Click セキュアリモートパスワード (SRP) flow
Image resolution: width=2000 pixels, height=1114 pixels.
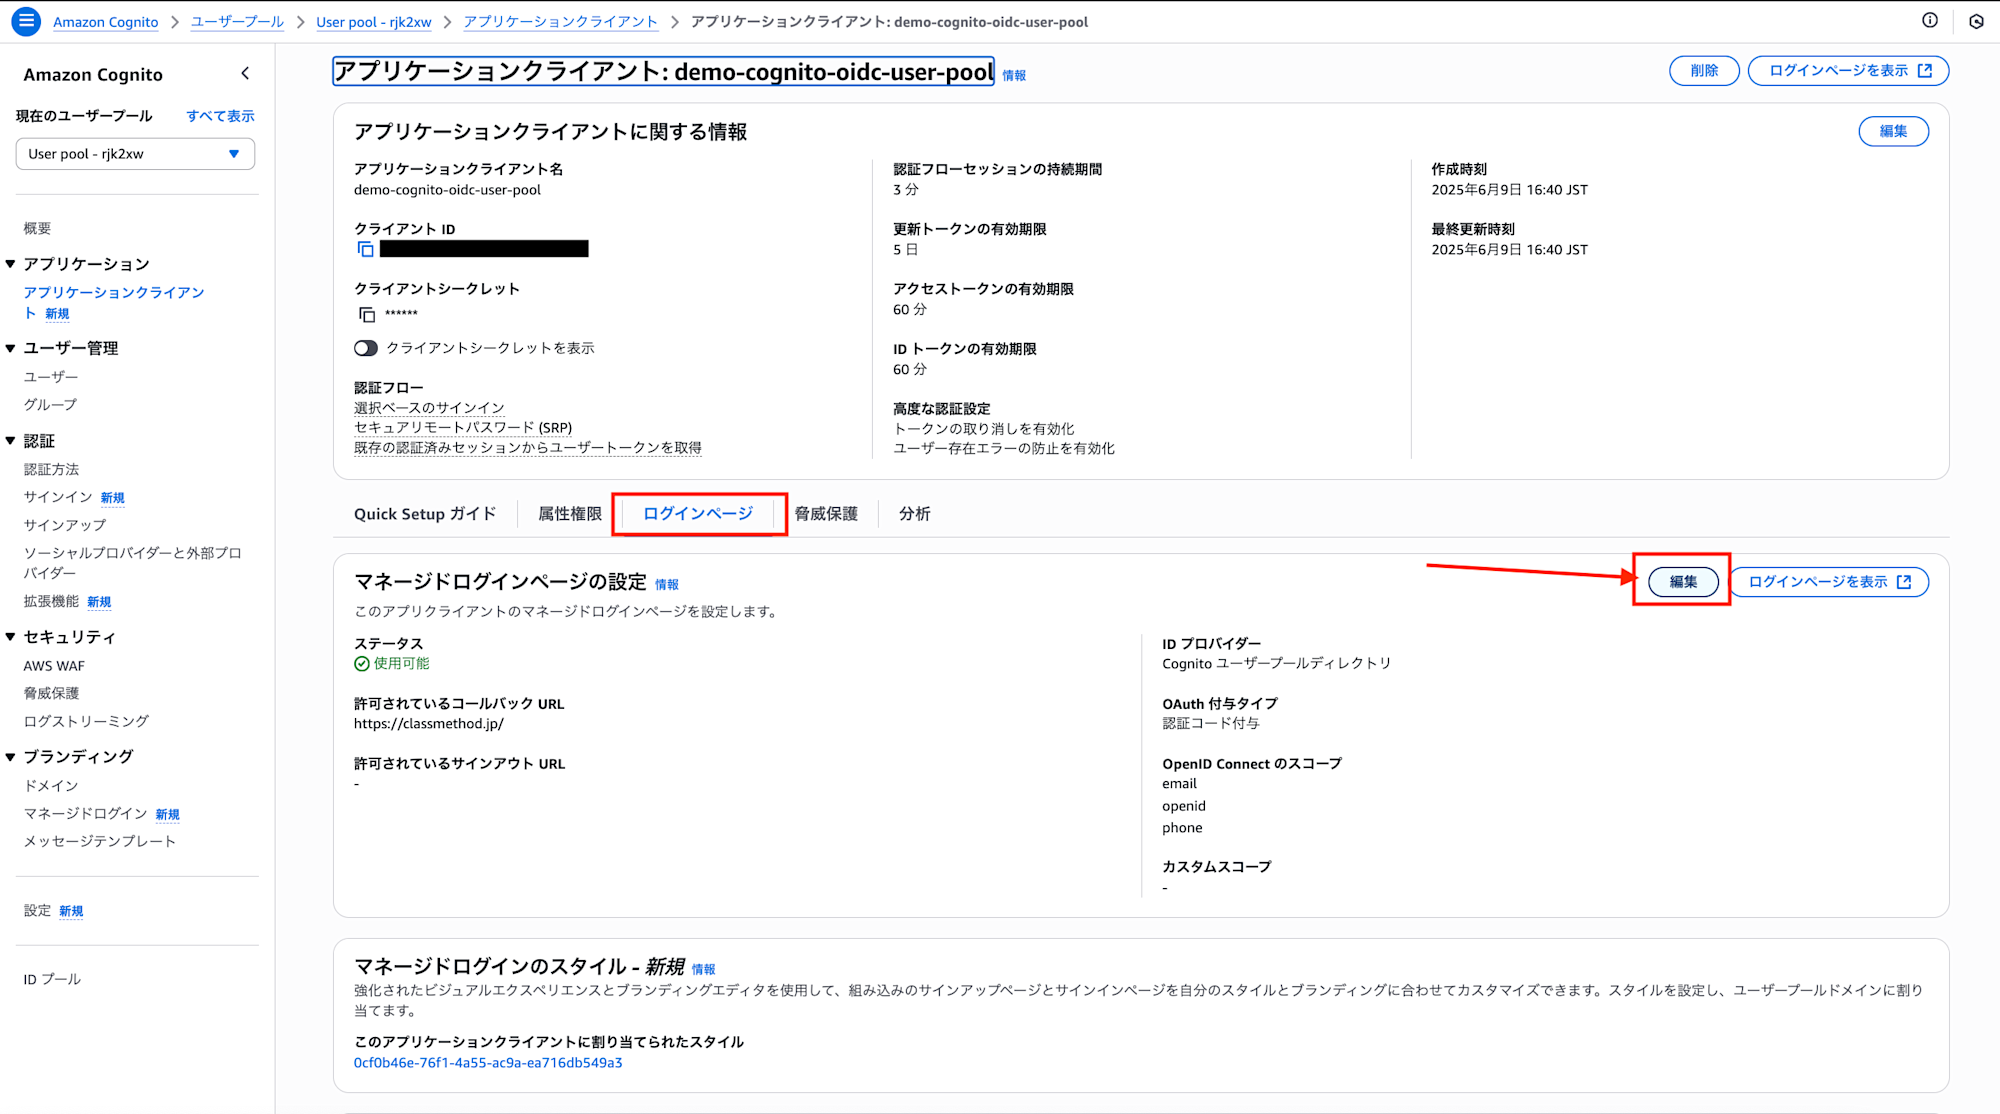pyautogui.click(x=463, y=428)
